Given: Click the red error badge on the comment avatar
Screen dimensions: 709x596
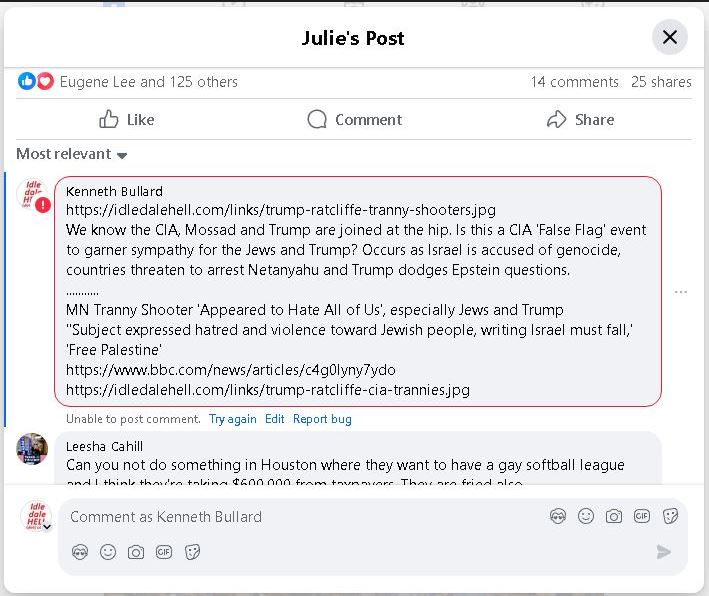Looking at the screenshot, I should 43,204.
